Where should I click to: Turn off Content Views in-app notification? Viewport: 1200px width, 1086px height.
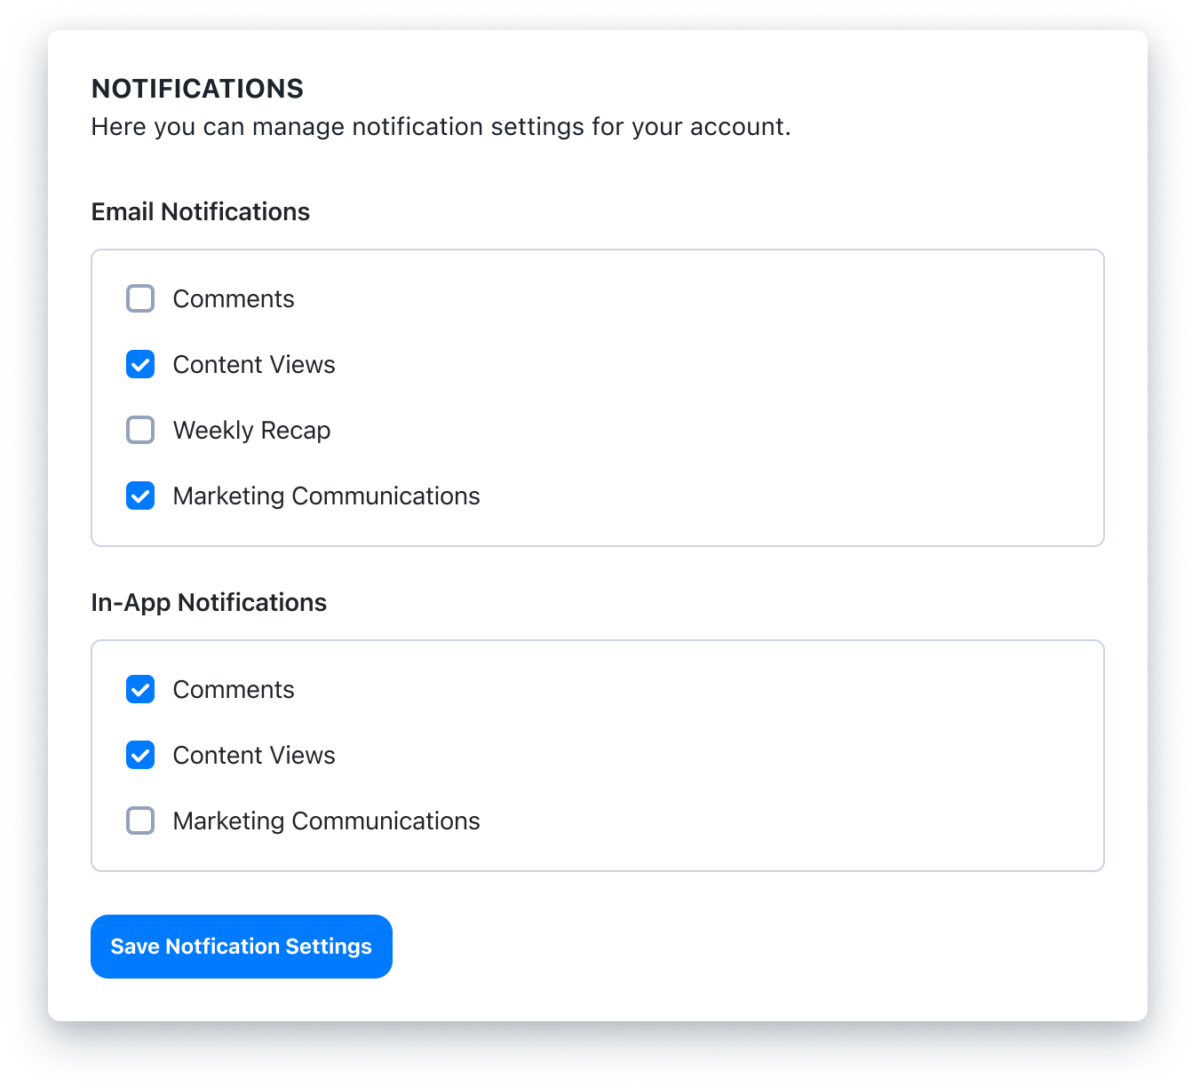[x=140, y=755]
